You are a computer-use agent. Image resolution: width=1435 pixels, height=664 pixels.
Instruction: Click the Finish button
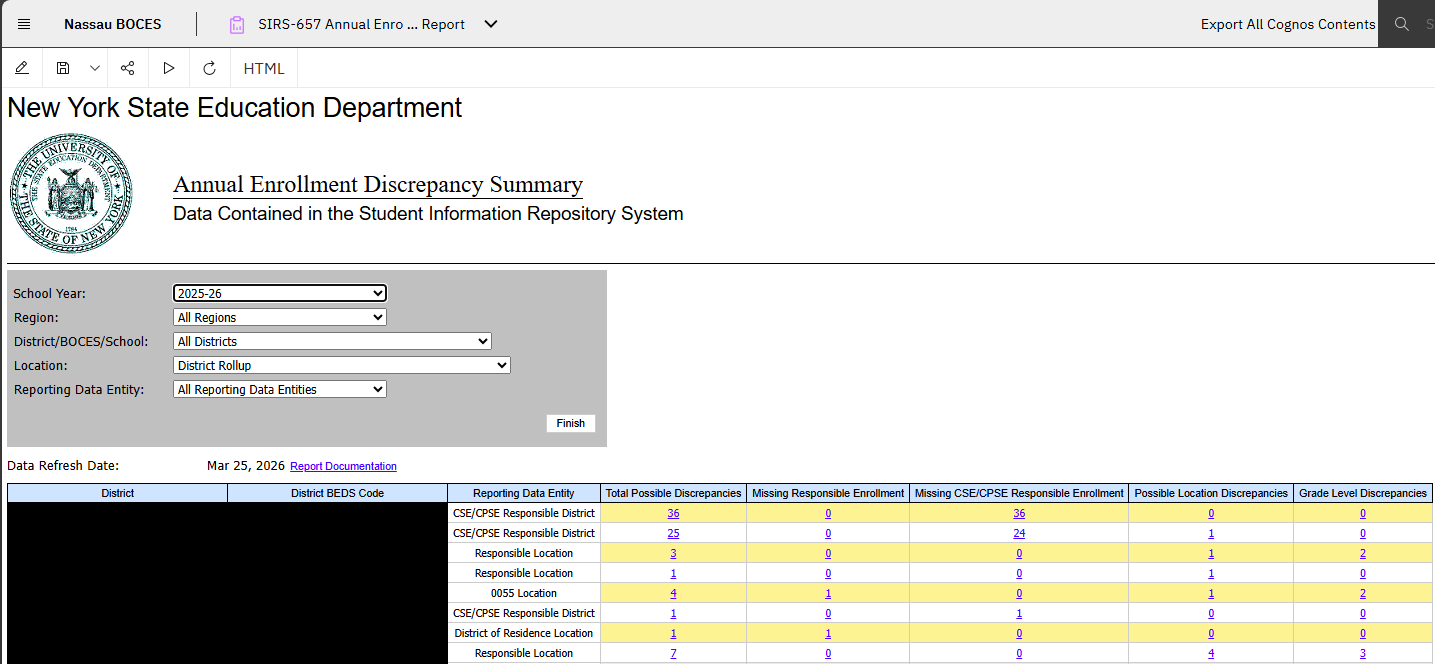[x=571, y=423]
